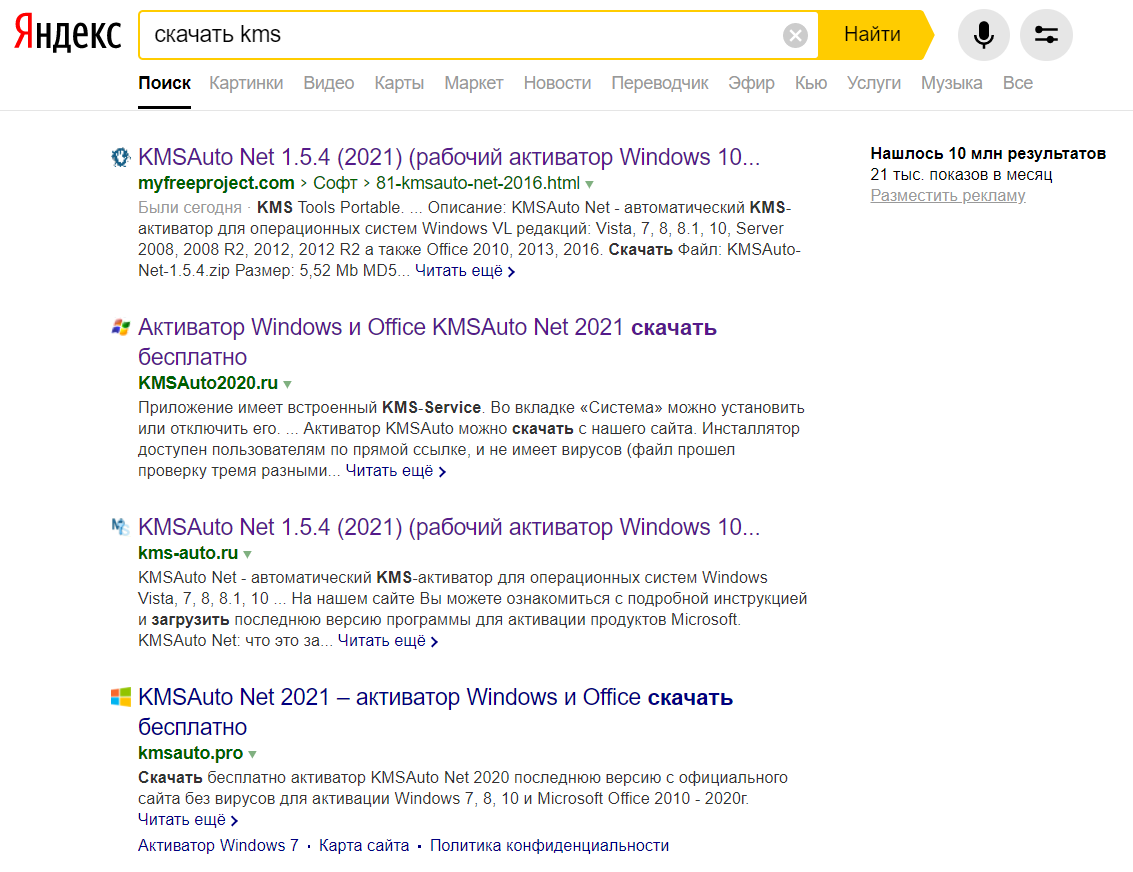Image resolution: width=1133 pixels, height=872 pixels.
Task: Switch to the Новости tab
Action: click(557, 84)
